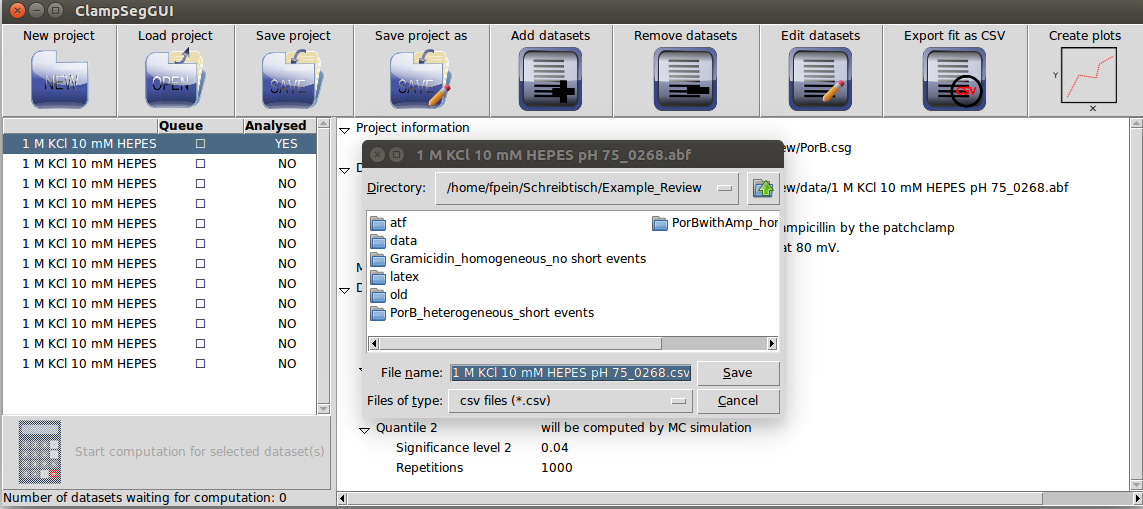Image resolution: width=1143 pixels, height=509 pixels.
Task: Click the file list horizontal scrollbar thumb
Action: coord(520,343)
